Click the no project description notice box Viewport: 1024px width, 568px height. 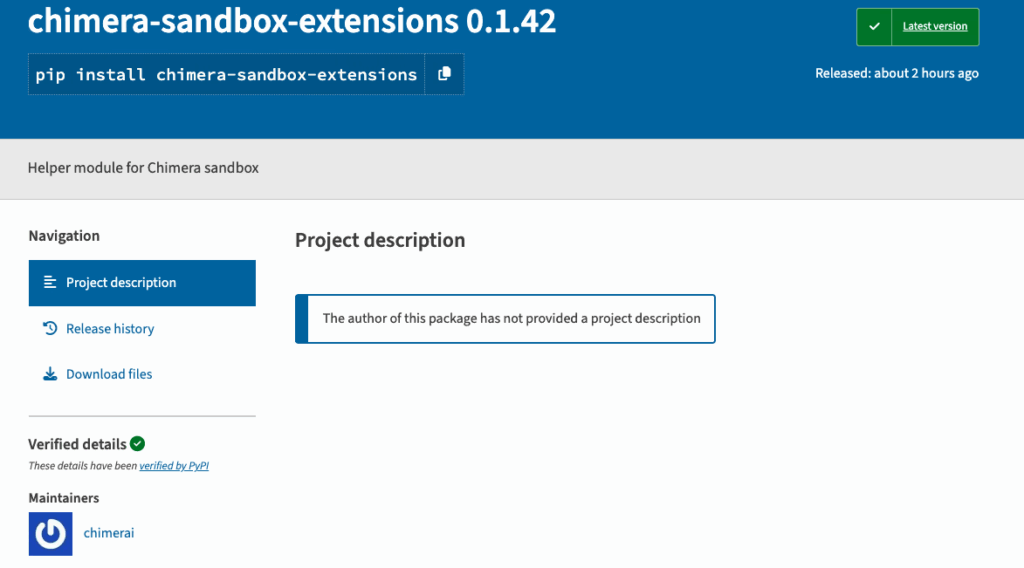505,319
